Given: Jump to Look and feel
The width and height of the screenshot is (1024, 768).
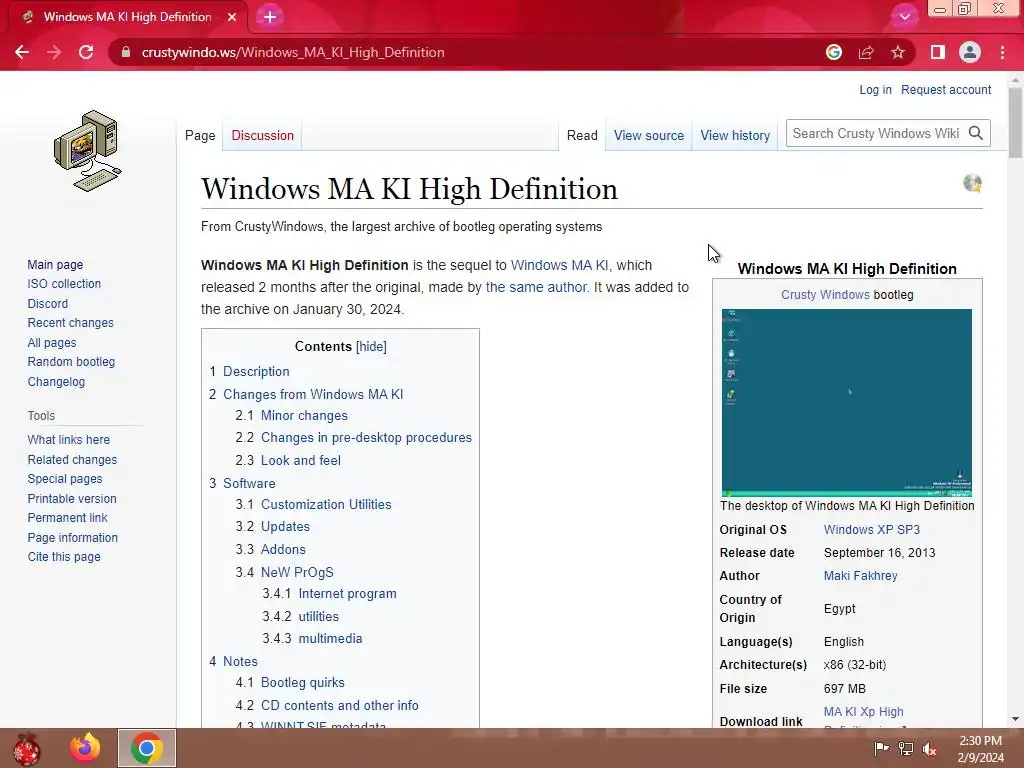Looking at the screenshot, I should click(x=300, y=460).
